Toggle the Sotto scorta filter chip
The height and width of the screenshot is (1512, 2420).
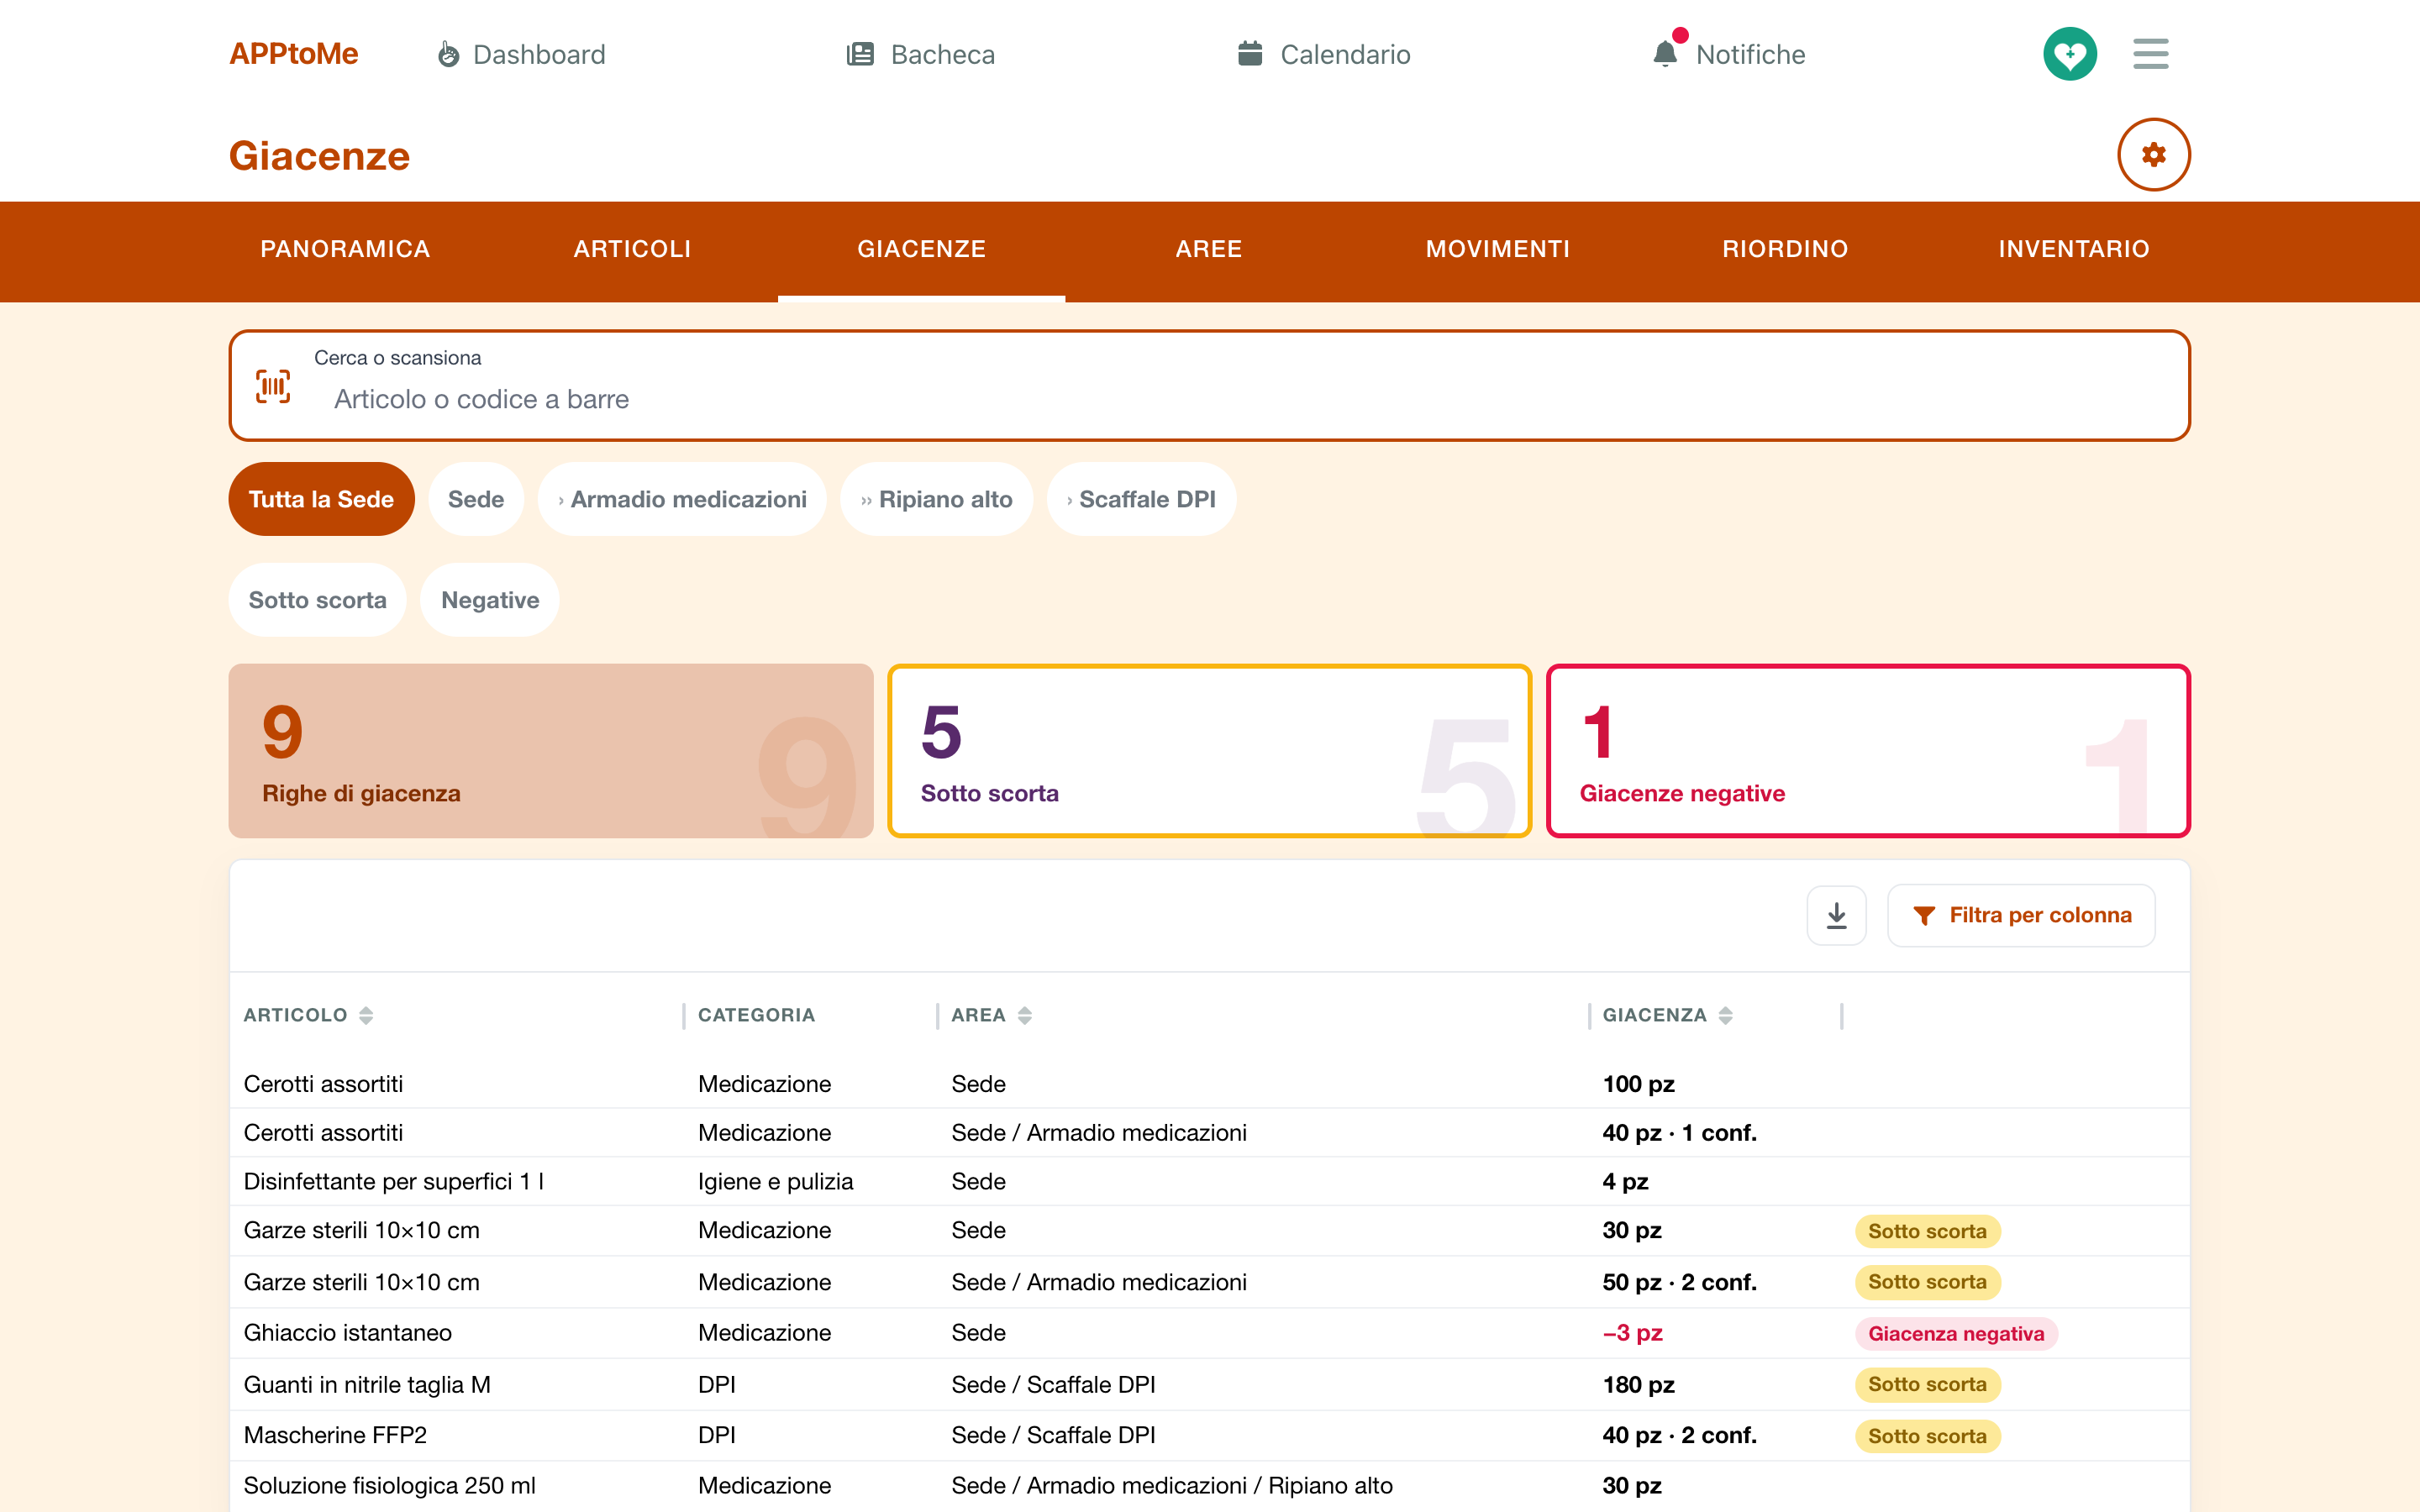(317, 600)
